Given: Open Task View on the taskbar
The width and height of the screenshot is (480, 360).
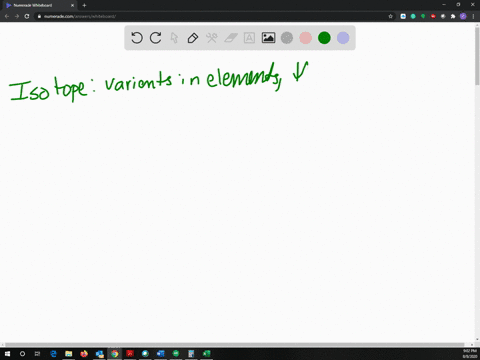Looking at the screenshot, I should [x=37, y=354].
